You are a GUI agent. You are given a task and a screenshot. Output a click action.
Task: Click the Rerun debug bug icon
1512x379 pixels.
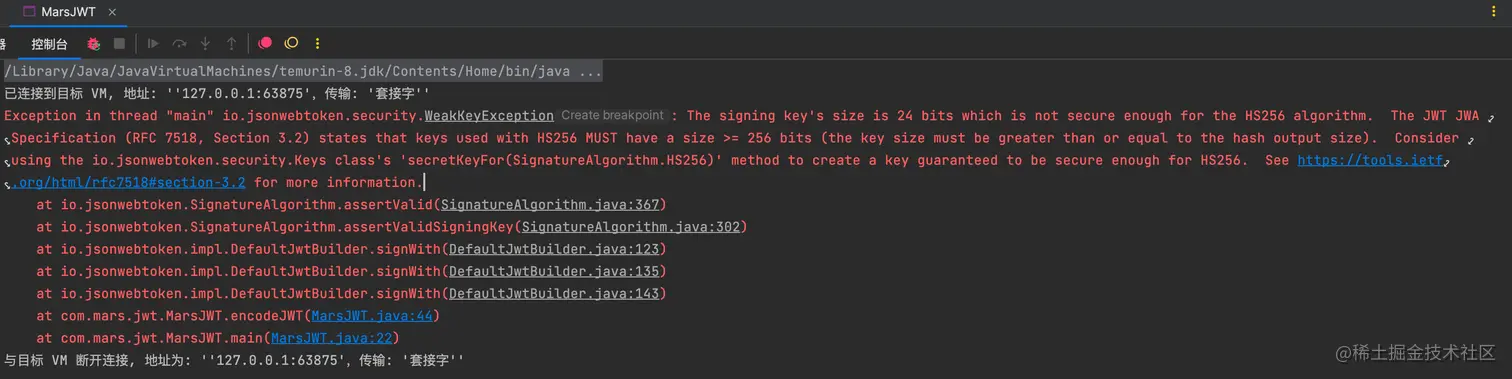[x=93, y=44]
